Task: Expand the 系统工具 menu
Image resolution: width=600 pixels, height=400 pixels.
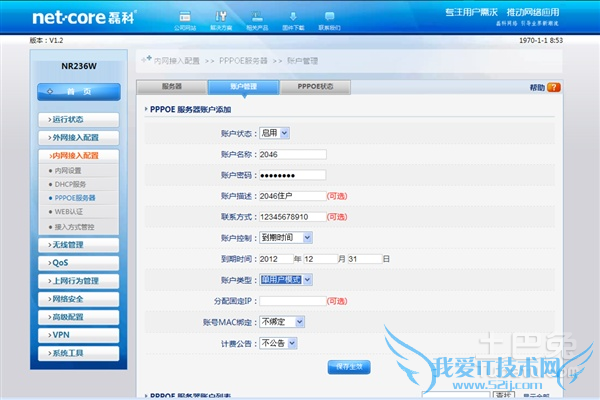Action: 78,353
